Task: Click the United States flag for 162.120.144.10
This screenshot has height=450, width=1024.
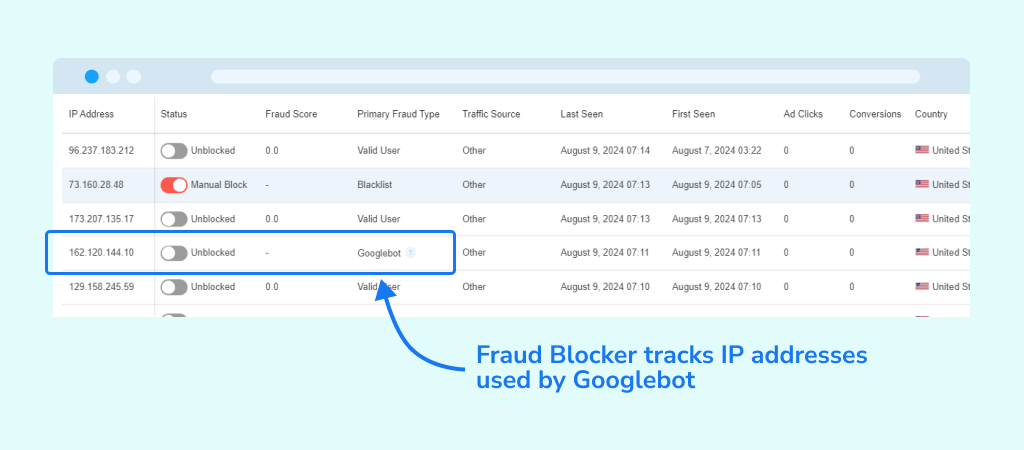Action: [x=922, y=253]
